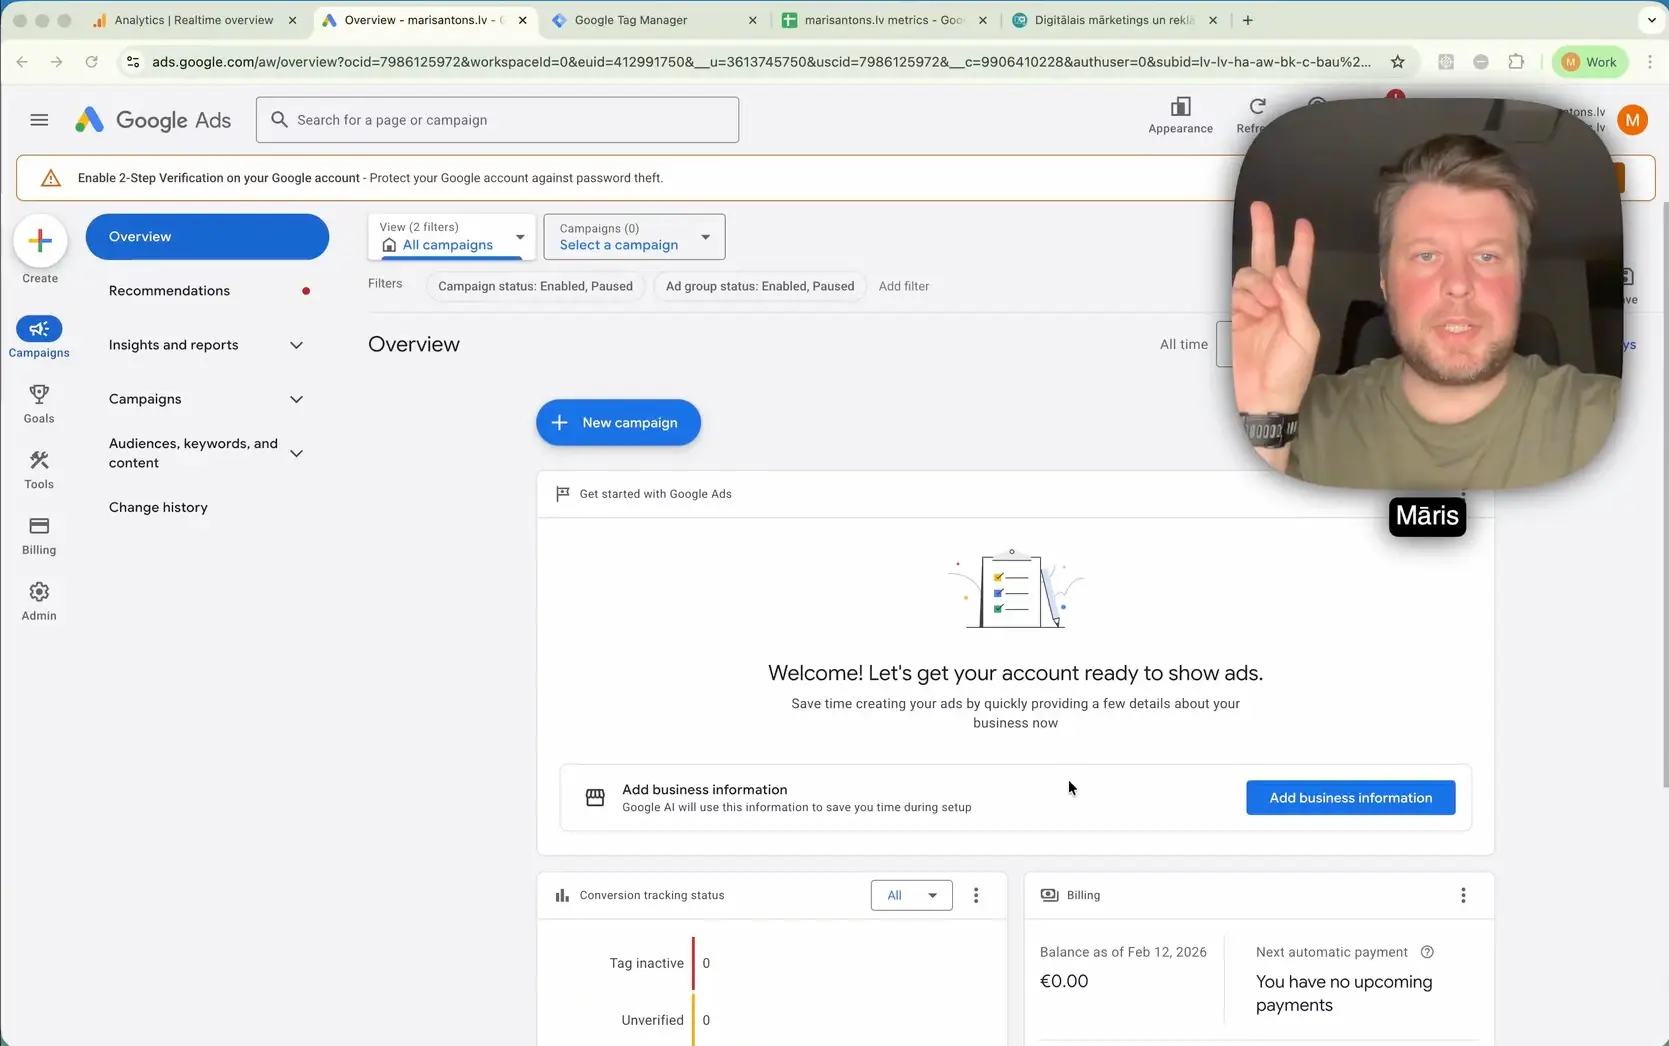Image resolution: width=1669 pixels, height=1046 pixels.
Task: Open Conversion tracking status three-dot menu
Action: tap(976, 895)
